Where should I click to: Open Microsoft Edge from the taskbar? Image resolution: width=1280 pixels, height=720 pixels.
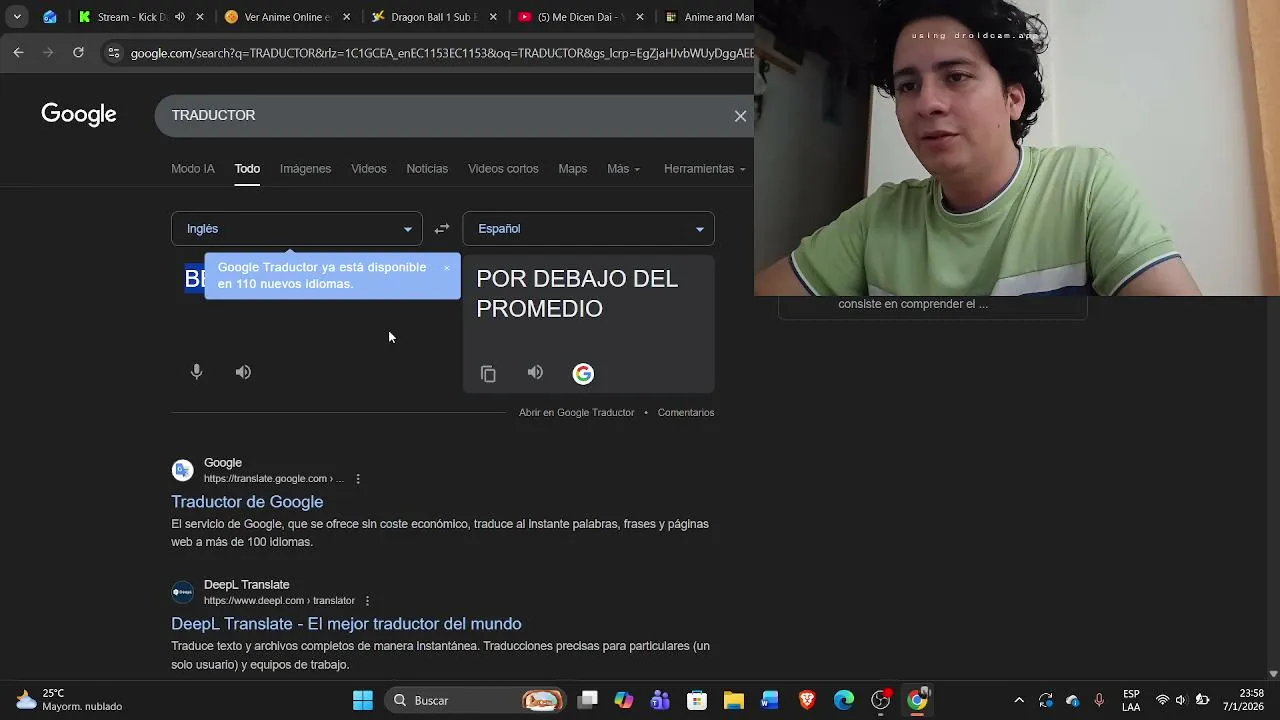tap(844, 700)
